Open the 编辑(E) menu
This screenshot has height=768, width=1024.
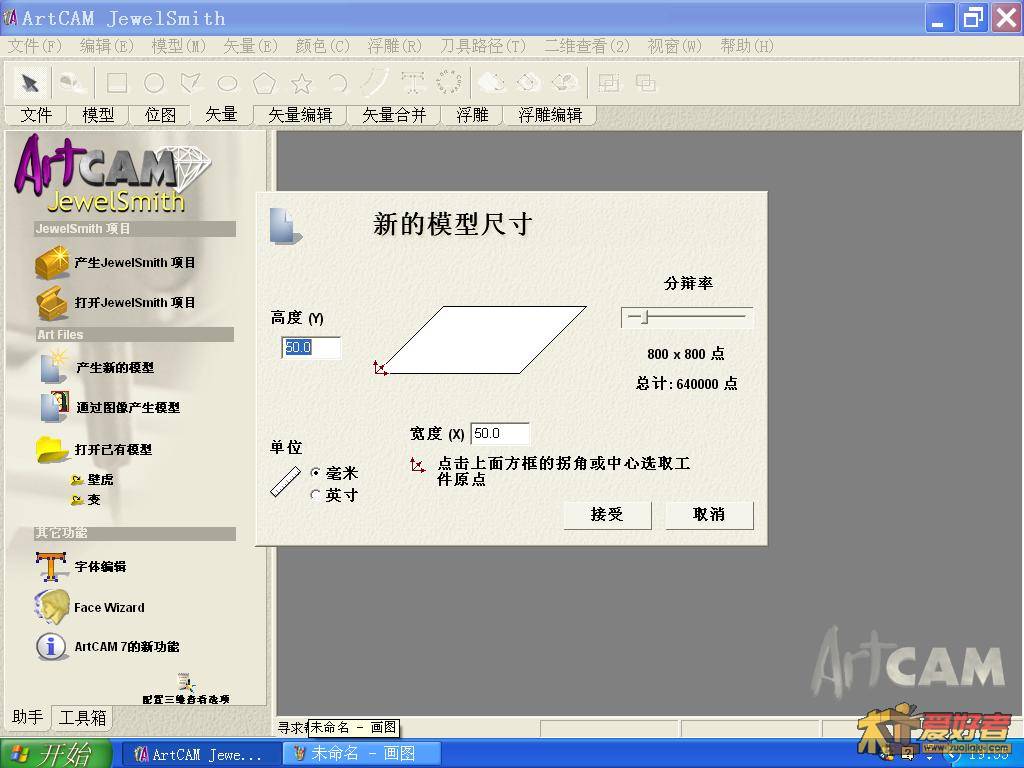coord(106,46)
